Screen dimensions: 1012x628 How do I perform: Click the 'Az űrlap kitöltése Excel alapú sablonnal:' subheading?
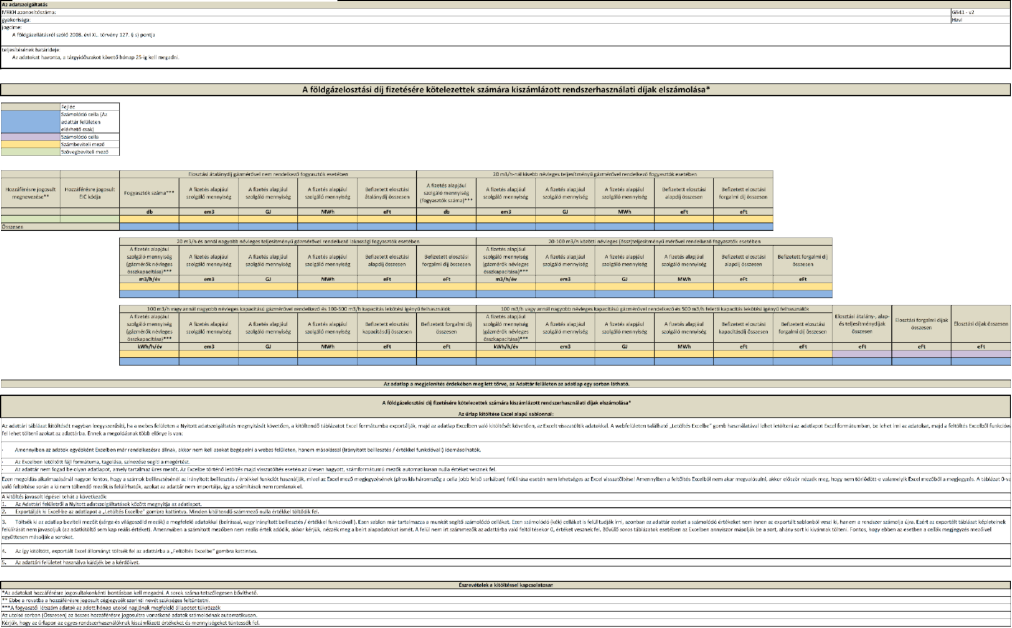[x=506, y=413]
